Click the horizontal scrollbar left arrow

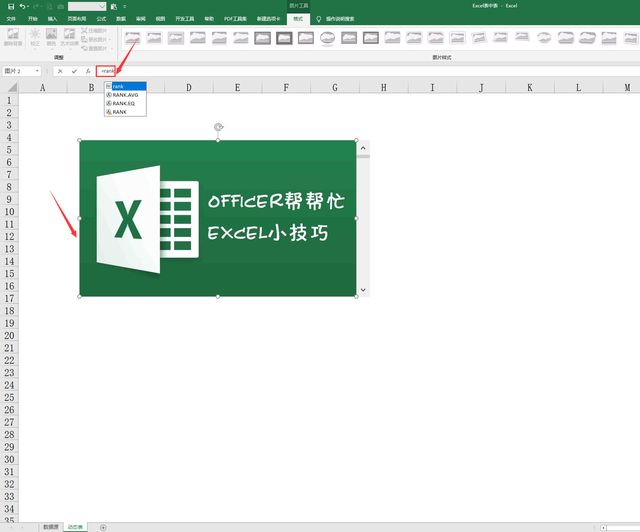click(x=603, y=528)
